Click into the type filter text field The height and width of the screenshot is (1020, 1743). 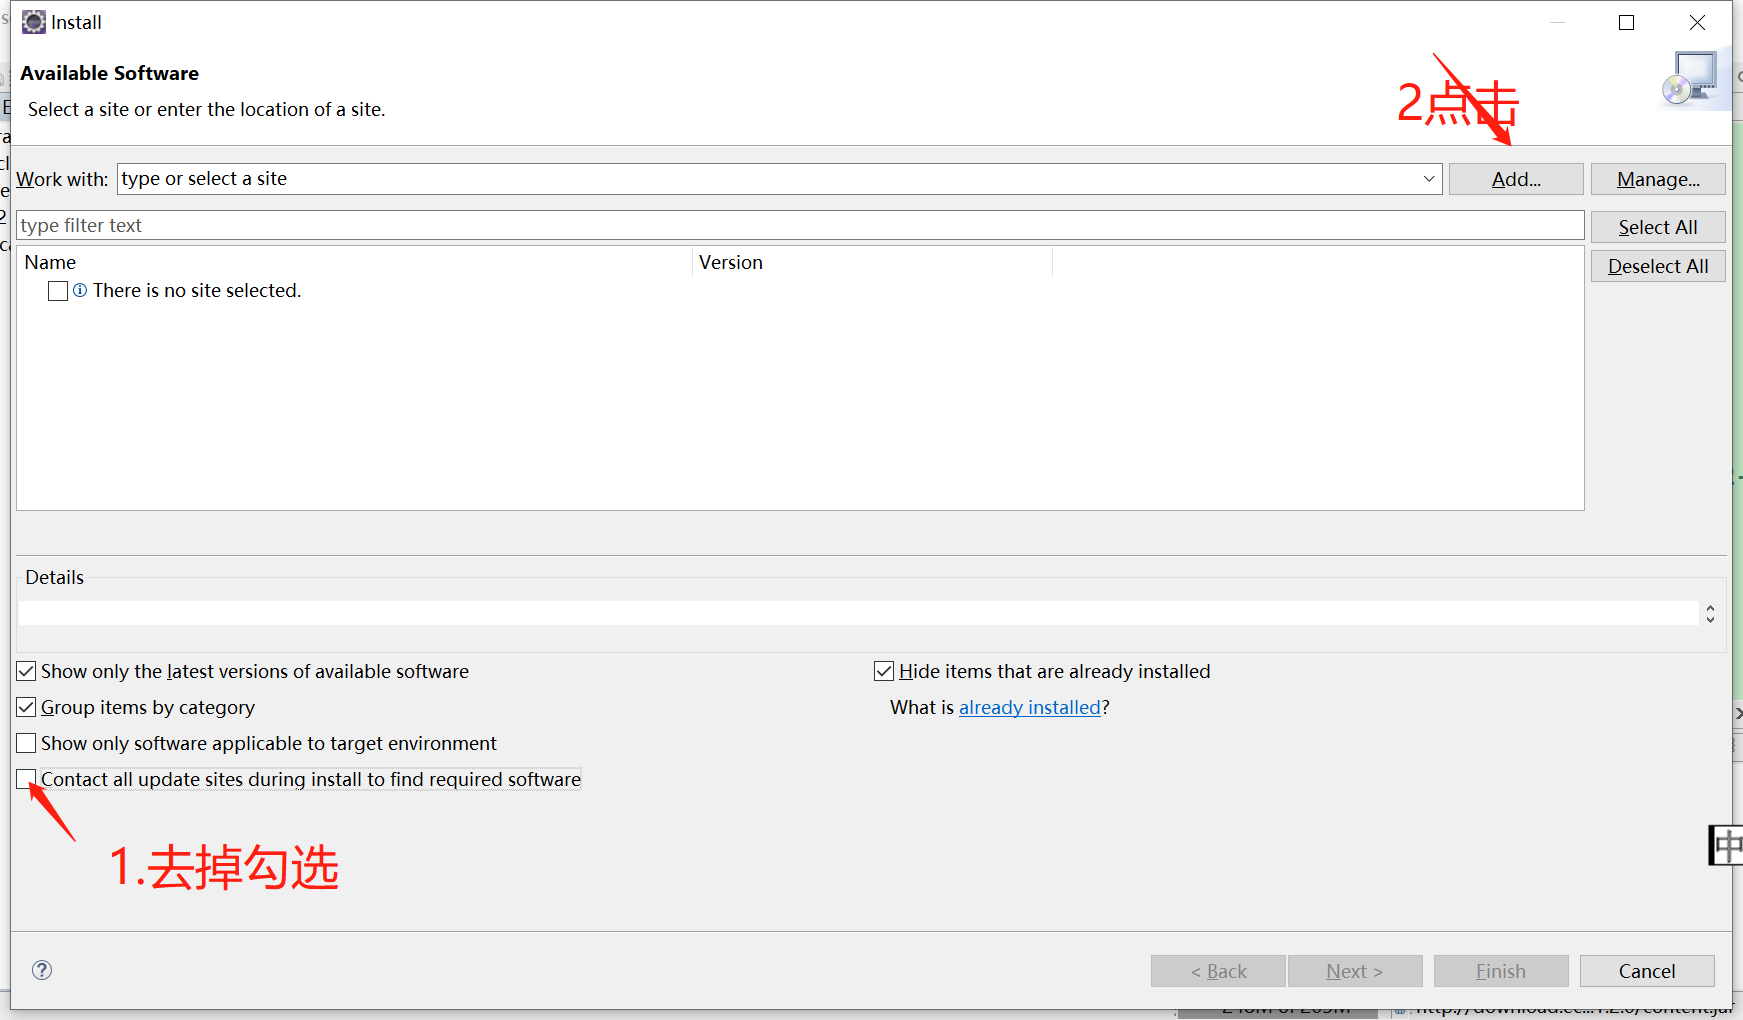point(800,225)
